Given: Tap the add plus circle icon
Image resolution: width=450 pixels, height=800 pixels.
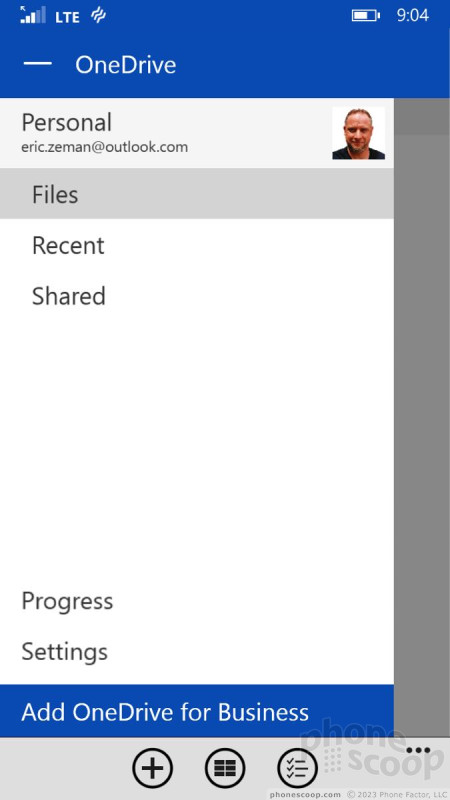Looking at the screenshot, I should pyautogui.click(x=153, y=768).
